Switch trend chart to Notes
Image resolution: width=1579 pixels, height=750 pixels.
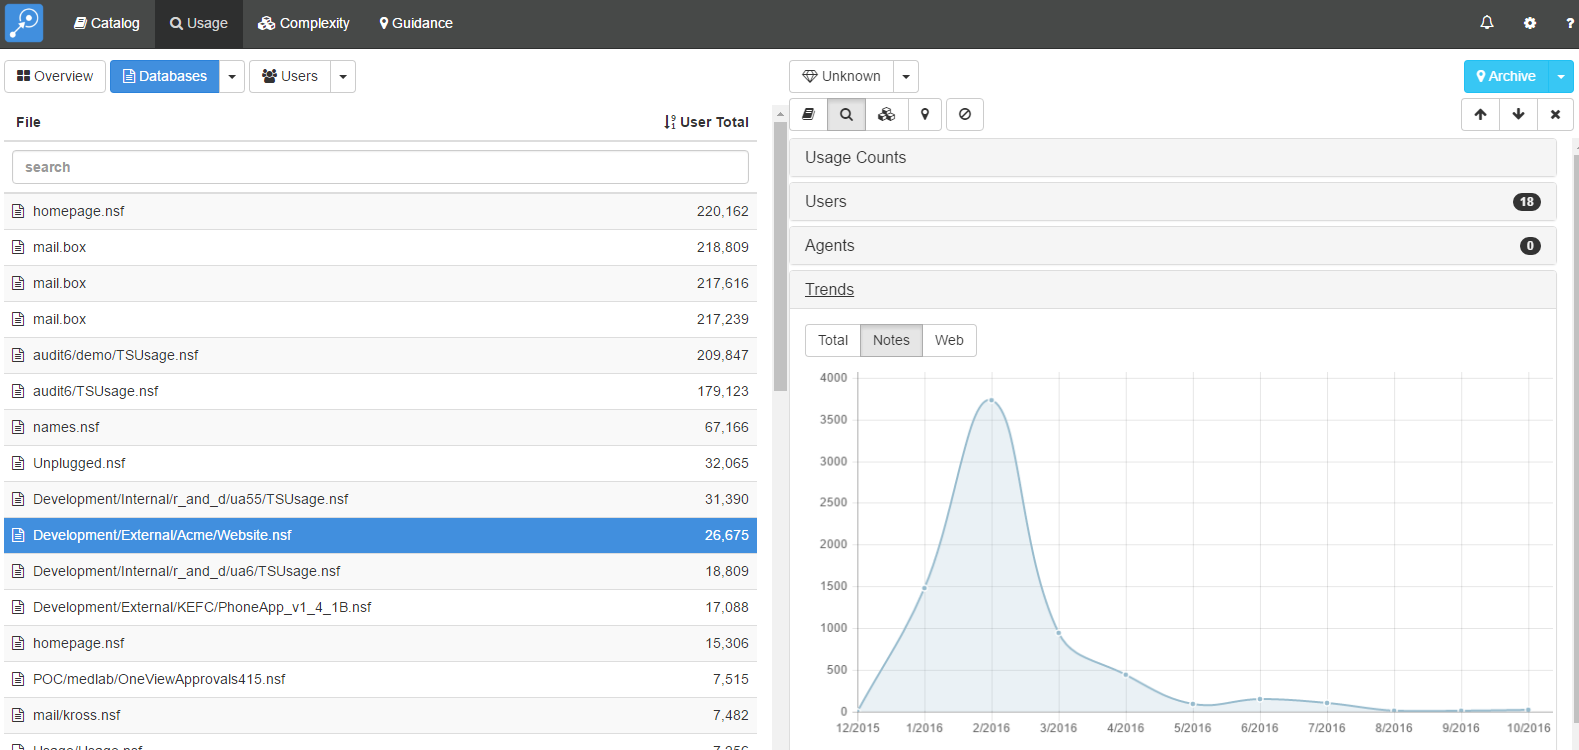(x=891, y=340)
